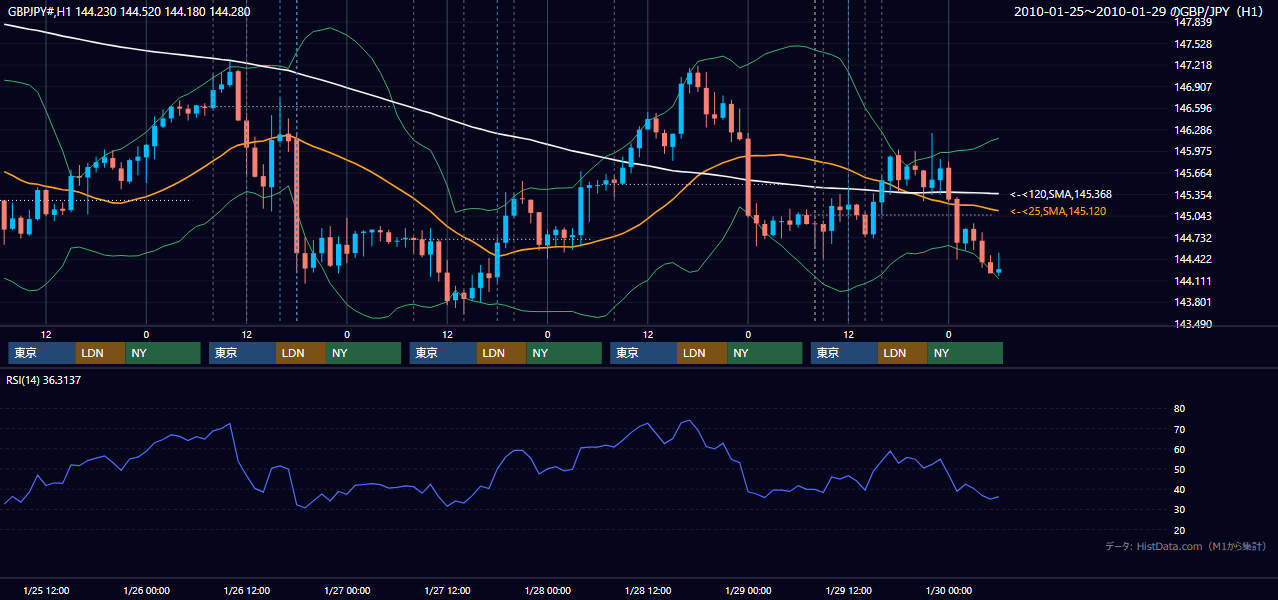Click the 120 SMA label reading 145.368

coord(1061,194)
